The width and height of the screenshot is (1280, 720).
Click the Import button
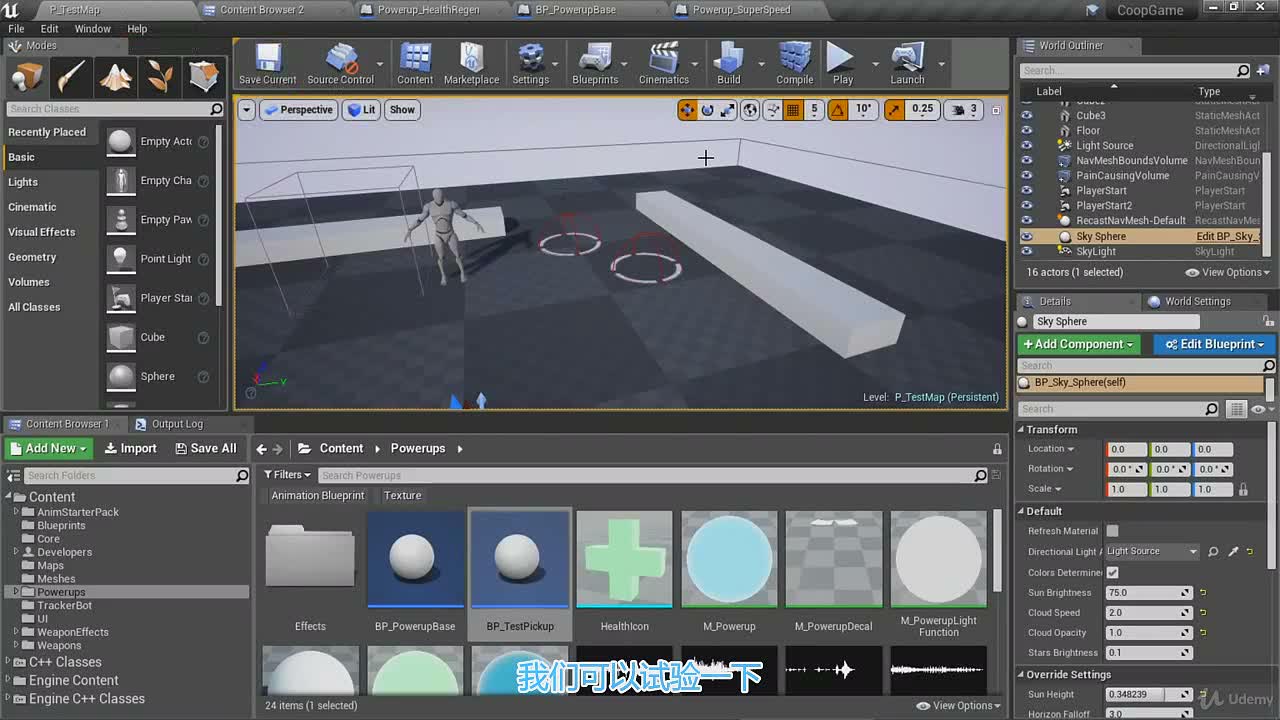131,449
